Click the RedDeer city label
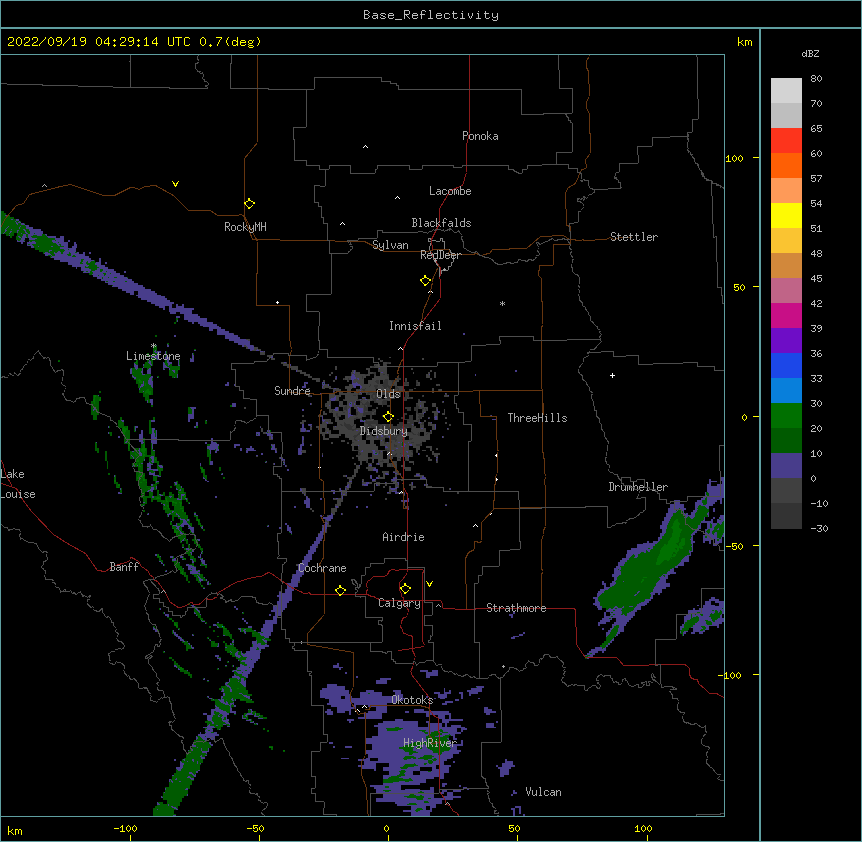This screenshot has width=862, height=842. pyautogui.click(x=440, y=255)
